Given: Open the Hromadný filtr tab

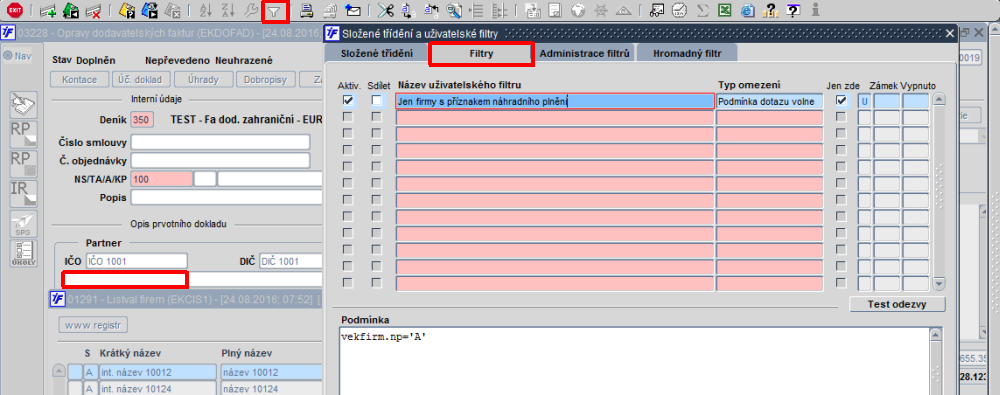Looking at the screenshot, I should 687,54.
